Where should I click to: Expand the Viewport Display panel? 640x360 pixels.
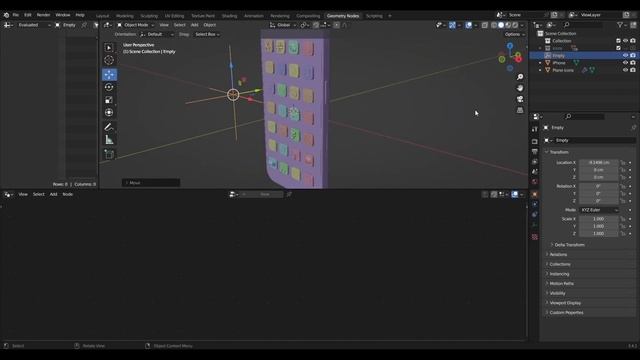(x=565, y=303)
